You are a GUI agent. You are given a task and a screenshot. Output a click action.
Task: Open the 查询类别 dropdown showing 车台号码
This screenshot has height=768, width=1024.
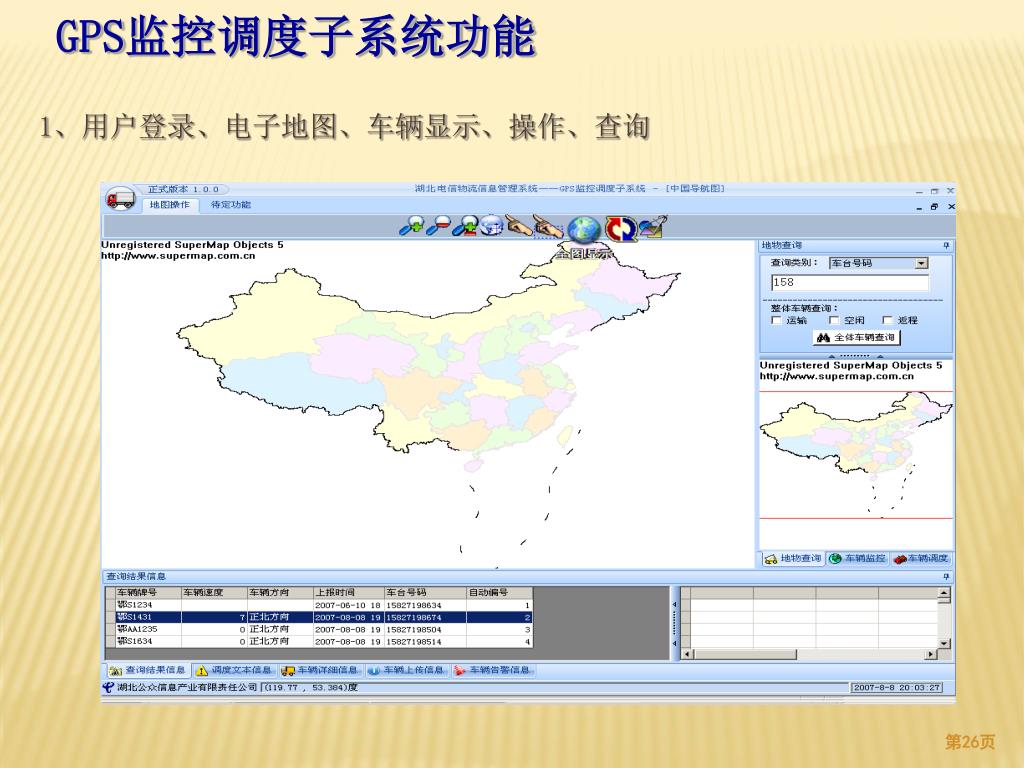pos(878,263)
